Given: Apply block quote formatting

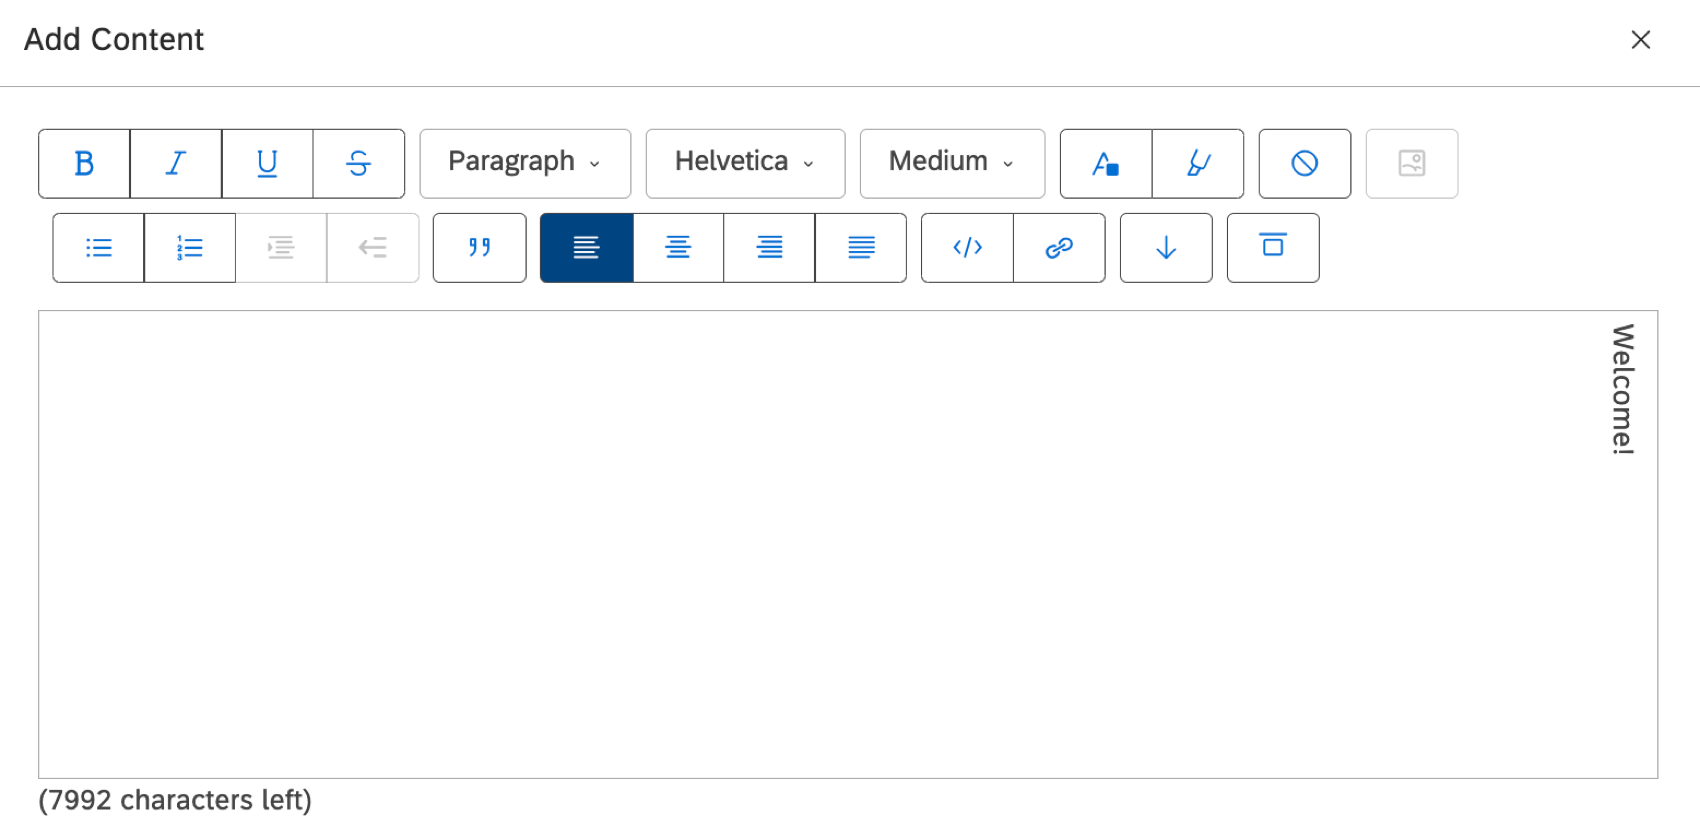Looking at the screenshot, I should point(479,248).
